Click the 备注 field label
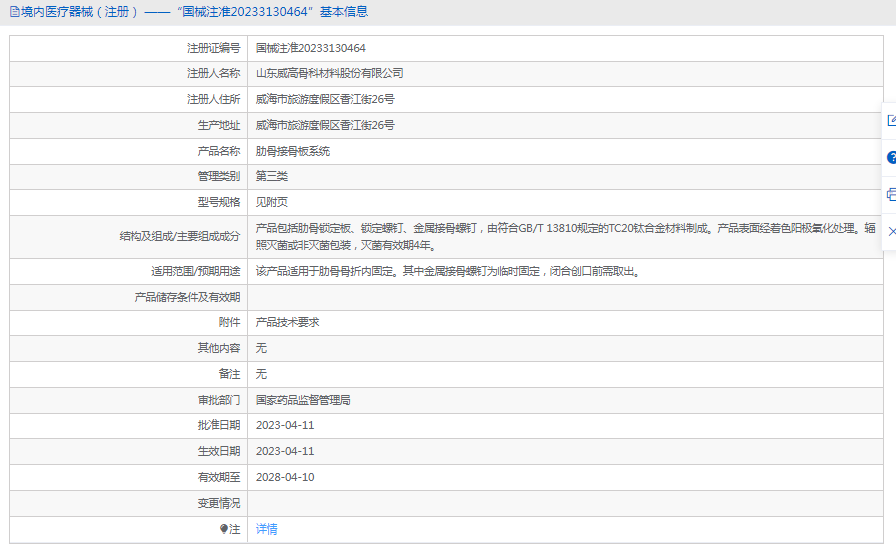 coord(229,374)
